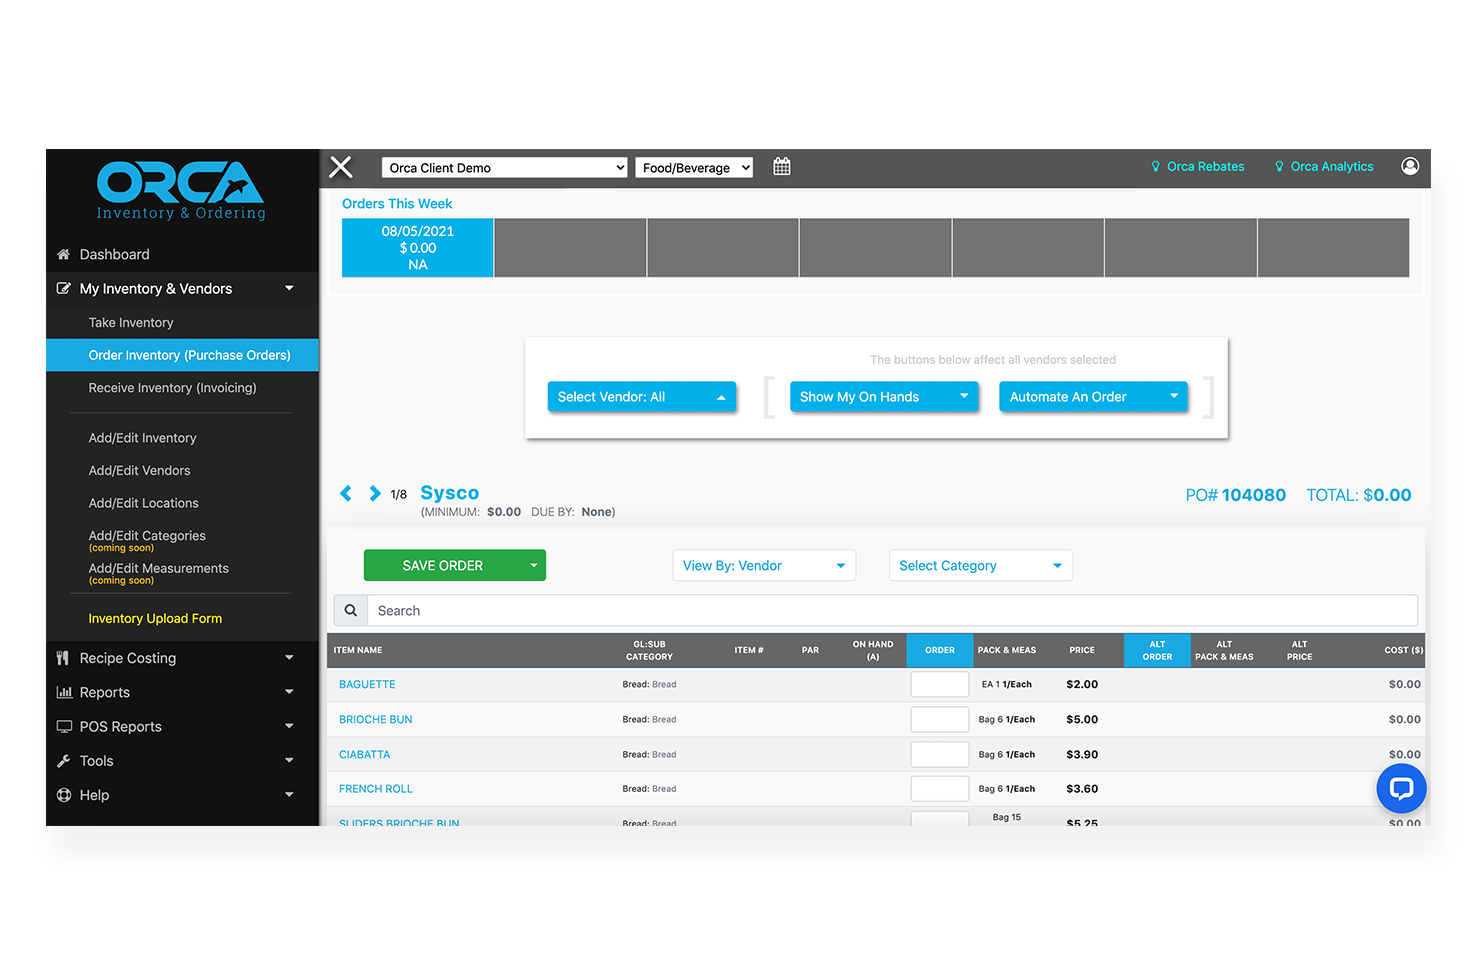Viewport: 1476px width, 976px height.
Task: Click the Tools wrench icon
Action: point(64,761)
